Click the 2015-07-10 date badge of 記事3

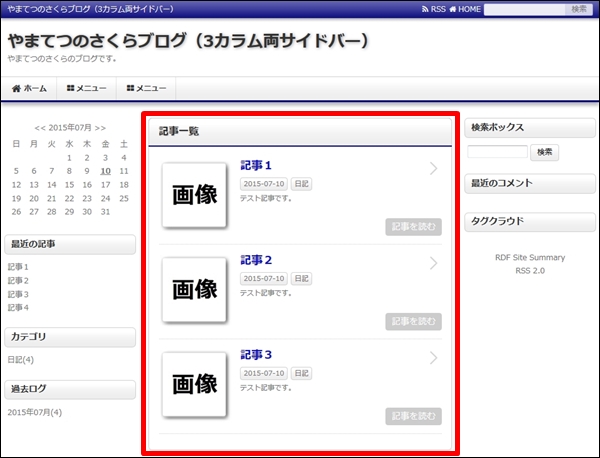(264, 373)
